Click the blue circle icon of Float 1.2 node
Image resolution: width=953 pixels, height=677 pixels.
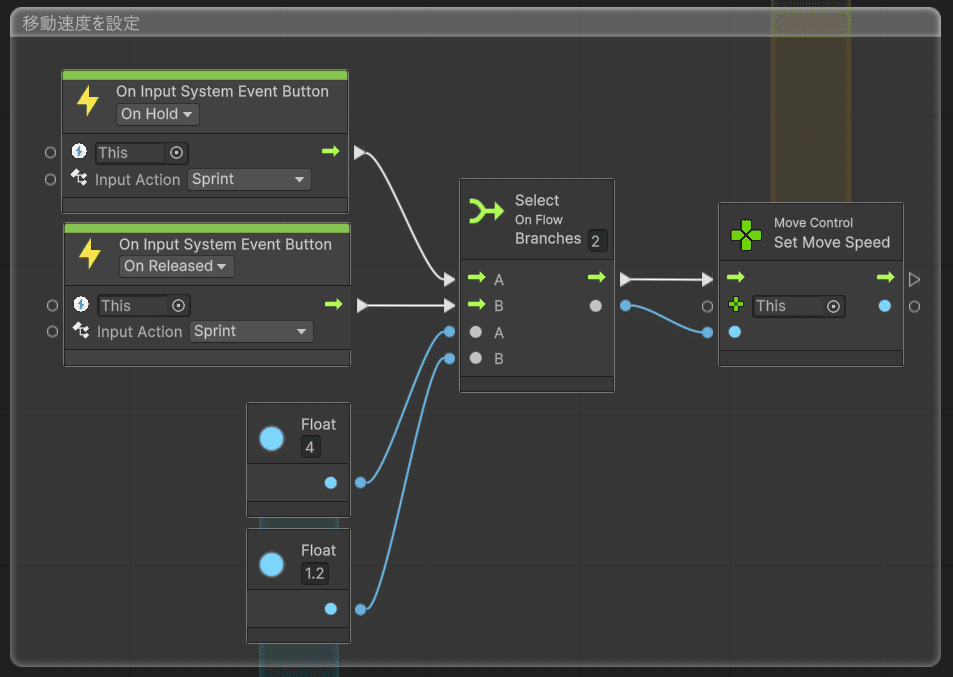272,564
